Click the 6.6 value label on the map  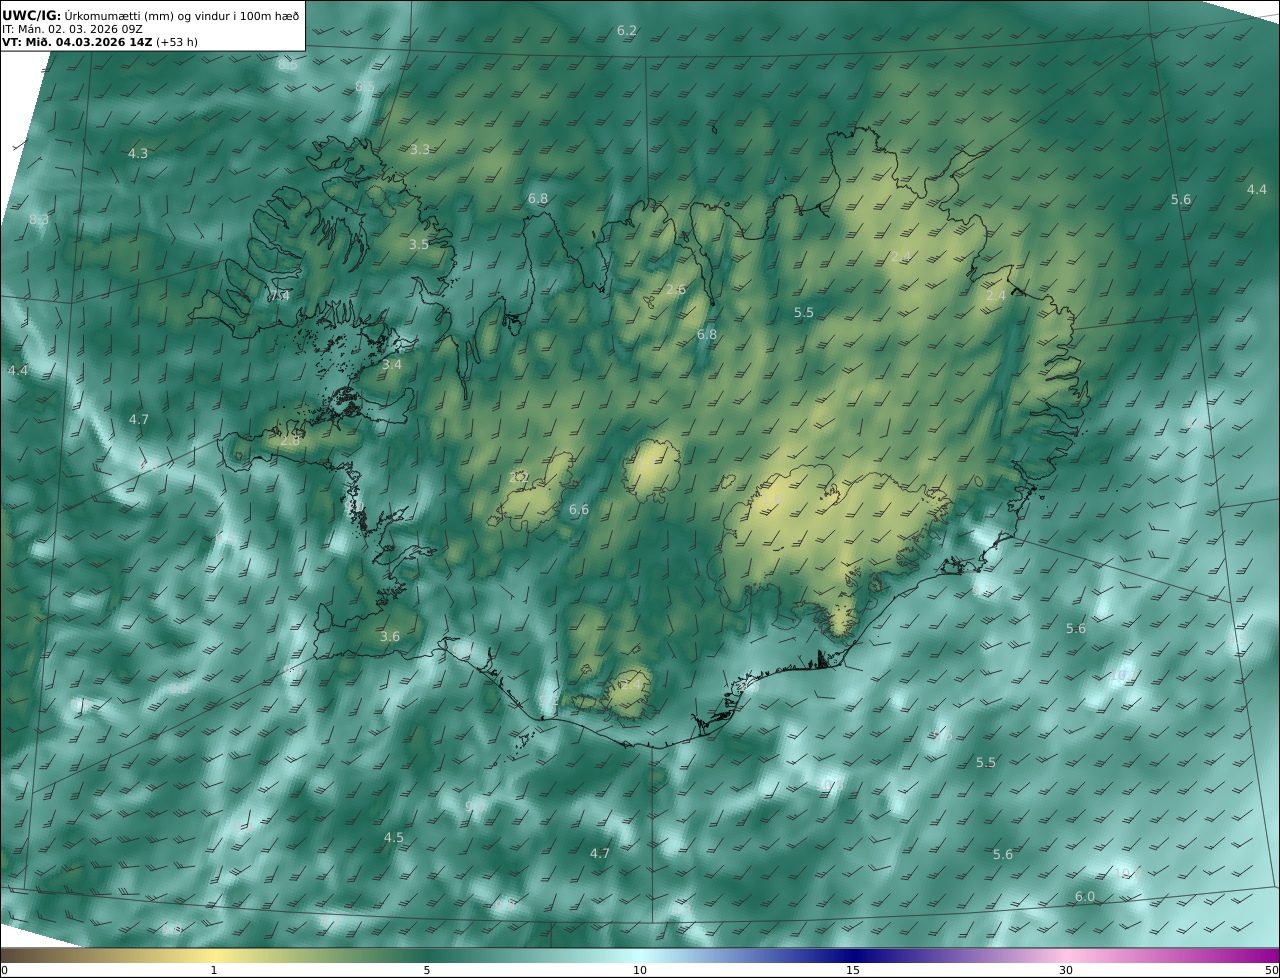(579, 510)
